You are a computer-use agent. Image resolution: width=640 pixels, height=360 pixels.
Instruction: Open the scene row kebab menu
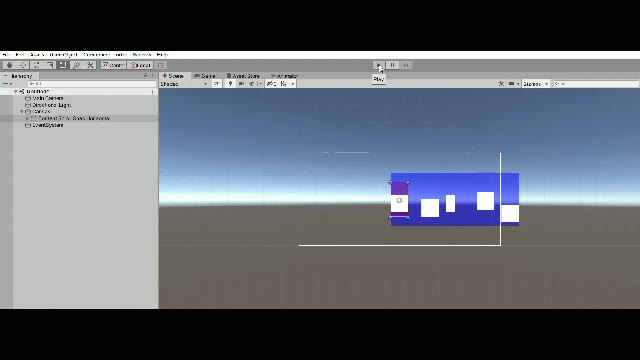pos(153,92)
